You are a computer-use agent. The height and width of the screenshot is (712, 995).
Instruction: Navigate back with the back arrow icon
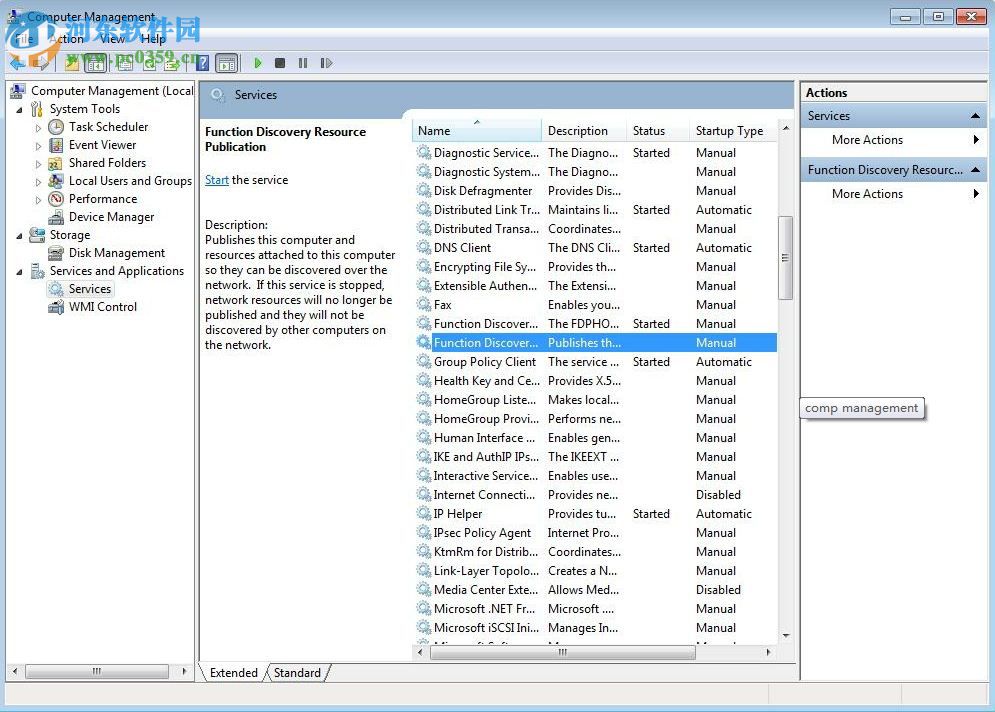tap(16, 63)
